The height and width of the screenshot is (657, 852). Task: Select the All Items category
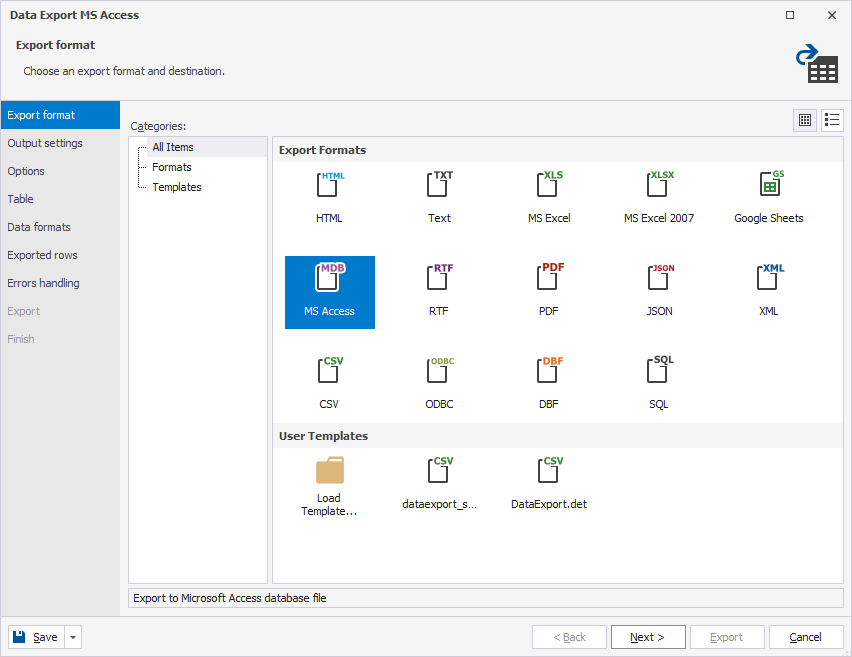coord(173,147)
